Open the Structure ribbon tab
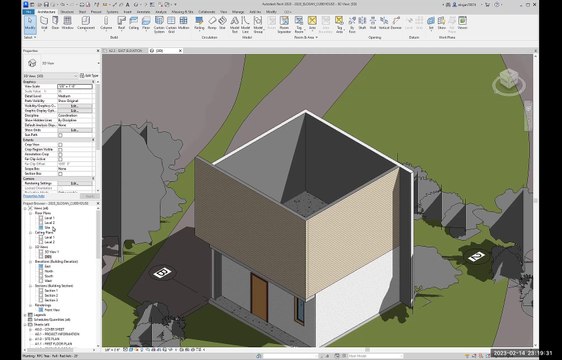This screenshot has height=360, width=562. pos(67,12)
